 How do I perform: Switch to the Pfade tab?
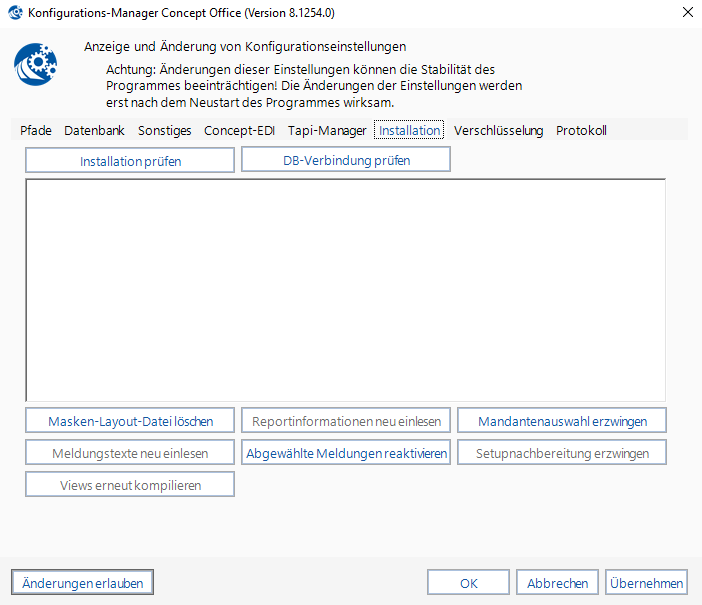pyautogui.click(x=36, y=131)
